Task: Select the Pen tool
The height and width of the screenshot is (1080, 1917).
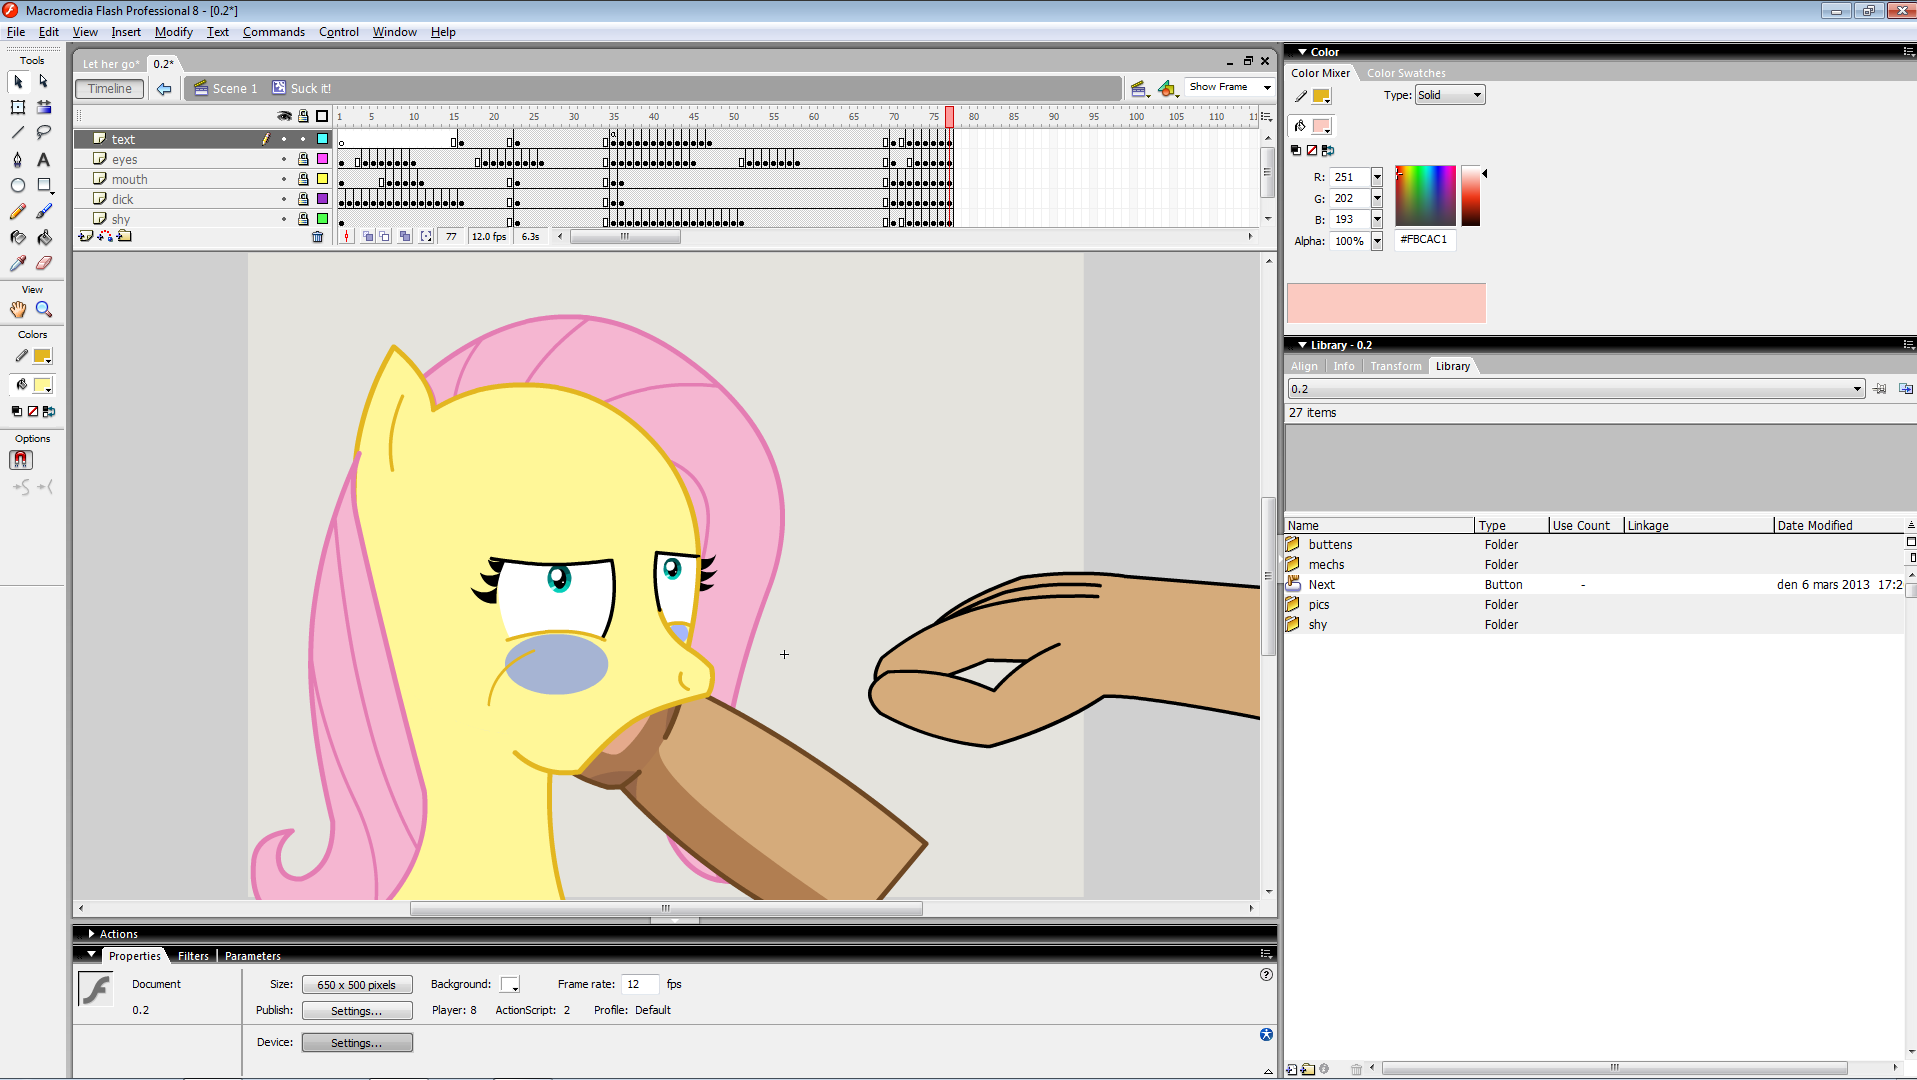Action: coord(18,159)
